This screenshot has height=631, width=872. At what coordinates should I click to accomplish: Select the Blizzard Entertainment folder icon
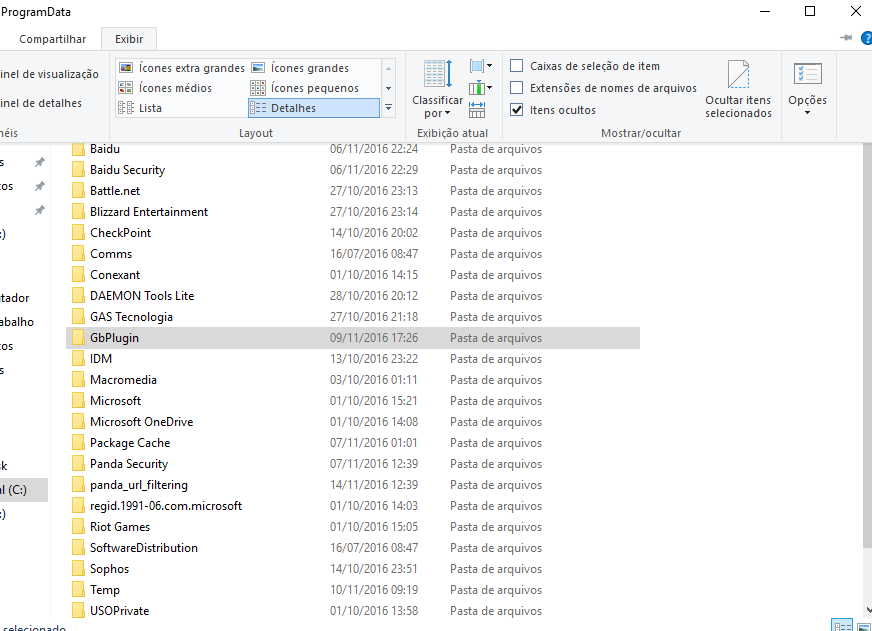pyautogui.click(x=78, y=212)
